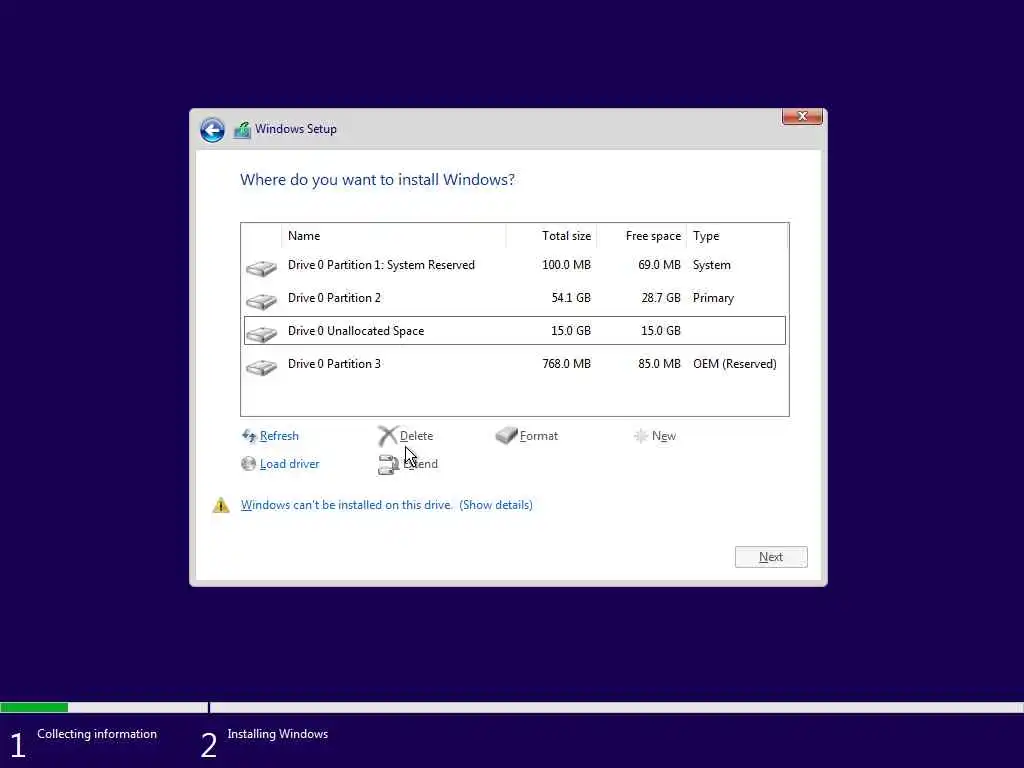Click the "768.0 MB" total size cell
Screen dimensions: 1024x768
pos(566,364)
